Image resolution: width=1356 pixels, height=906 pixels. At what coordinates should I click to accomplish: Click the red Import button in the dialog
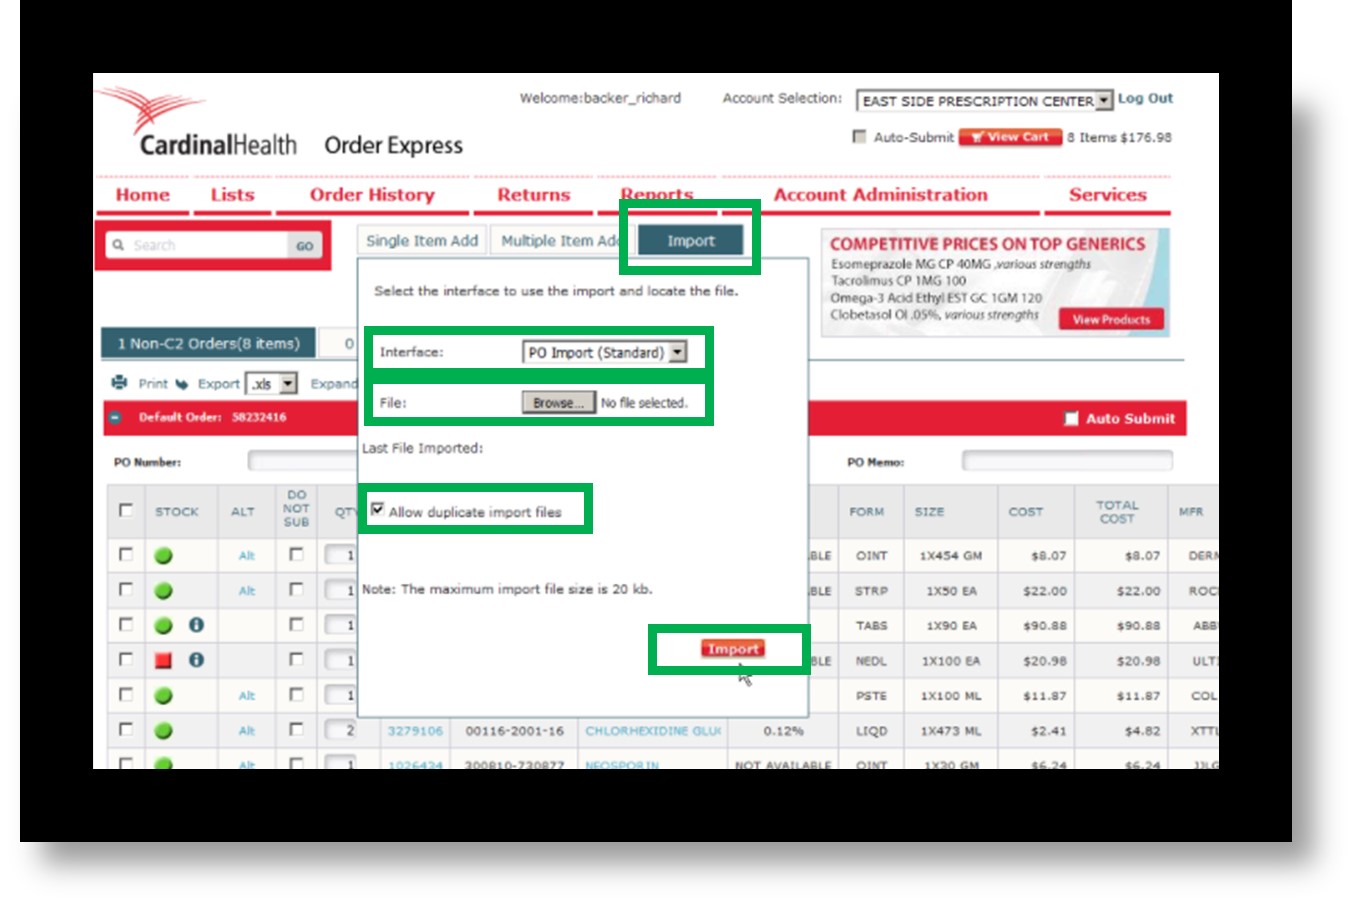[733, 649]
